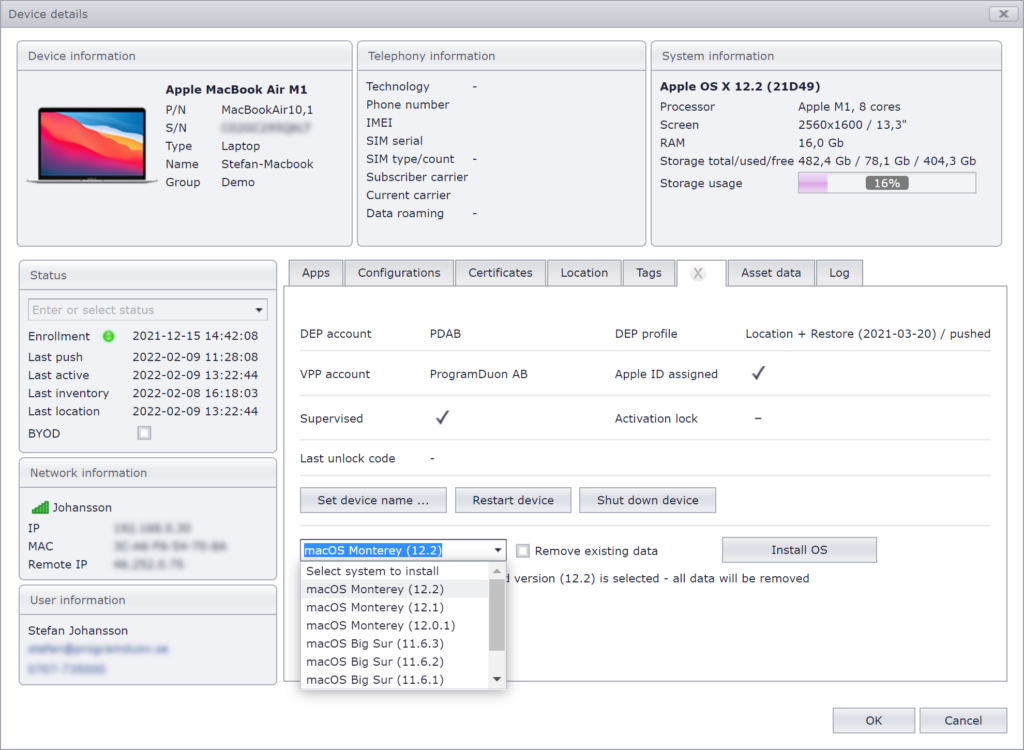This screenshot has height=750, width=1024.
Task: Click the VPP account 'ProgramDuon AB'
Action: pos(479,374)
